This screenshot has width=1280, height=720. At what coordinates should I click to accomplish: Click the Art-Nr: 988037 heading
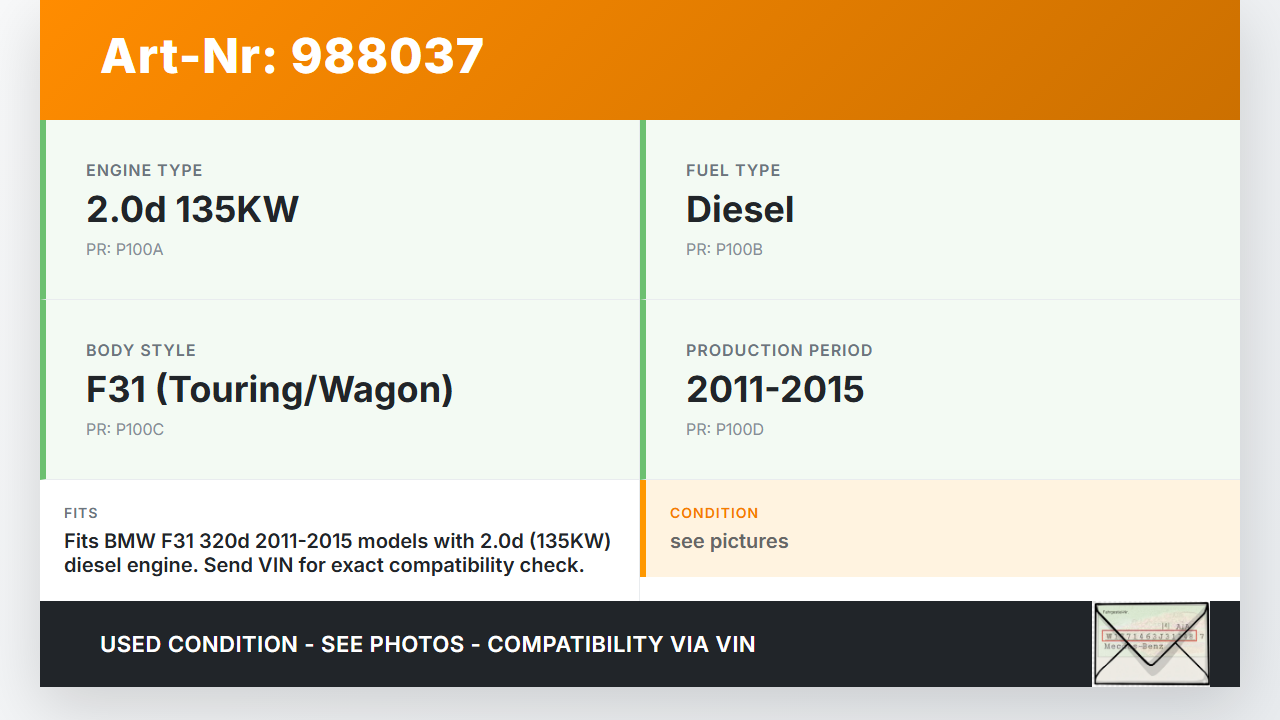pyautogui.click(x=292, y=56)
